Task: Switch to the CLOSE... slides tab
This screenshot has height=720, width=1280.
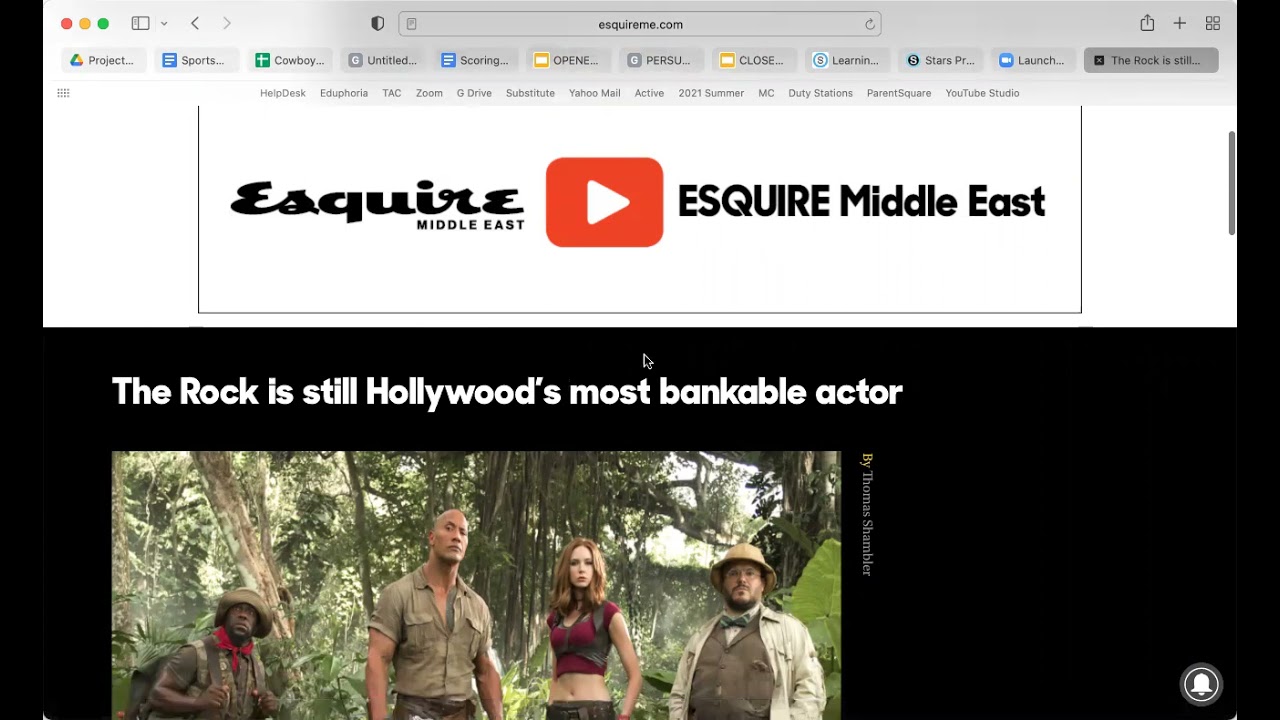Action: (754, 60)
